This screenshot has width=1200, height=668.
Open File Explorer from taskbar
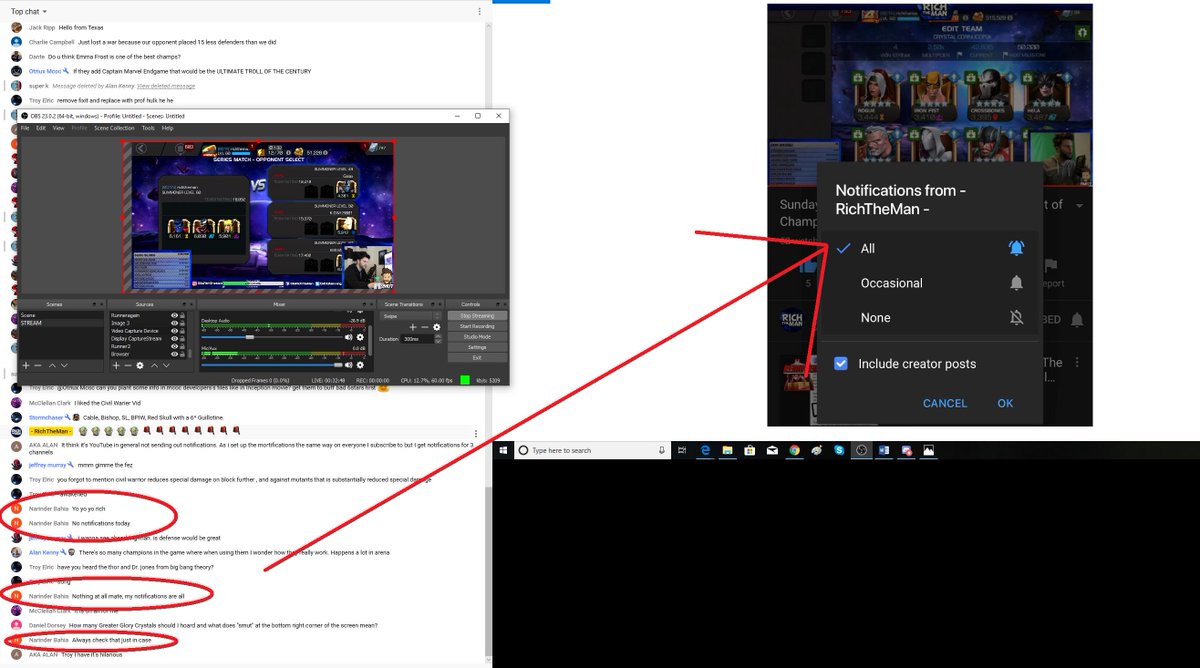click(728, 451)
